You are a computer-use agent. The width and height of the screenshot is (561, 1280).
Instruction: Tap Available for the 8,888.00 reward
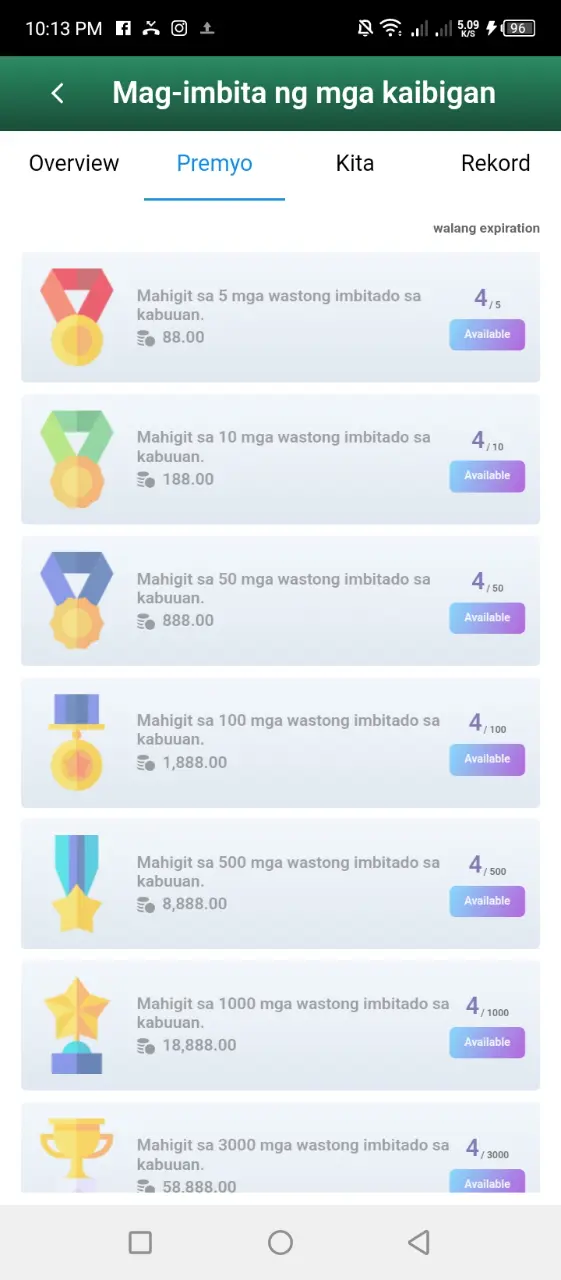click(x=487, y=901)
